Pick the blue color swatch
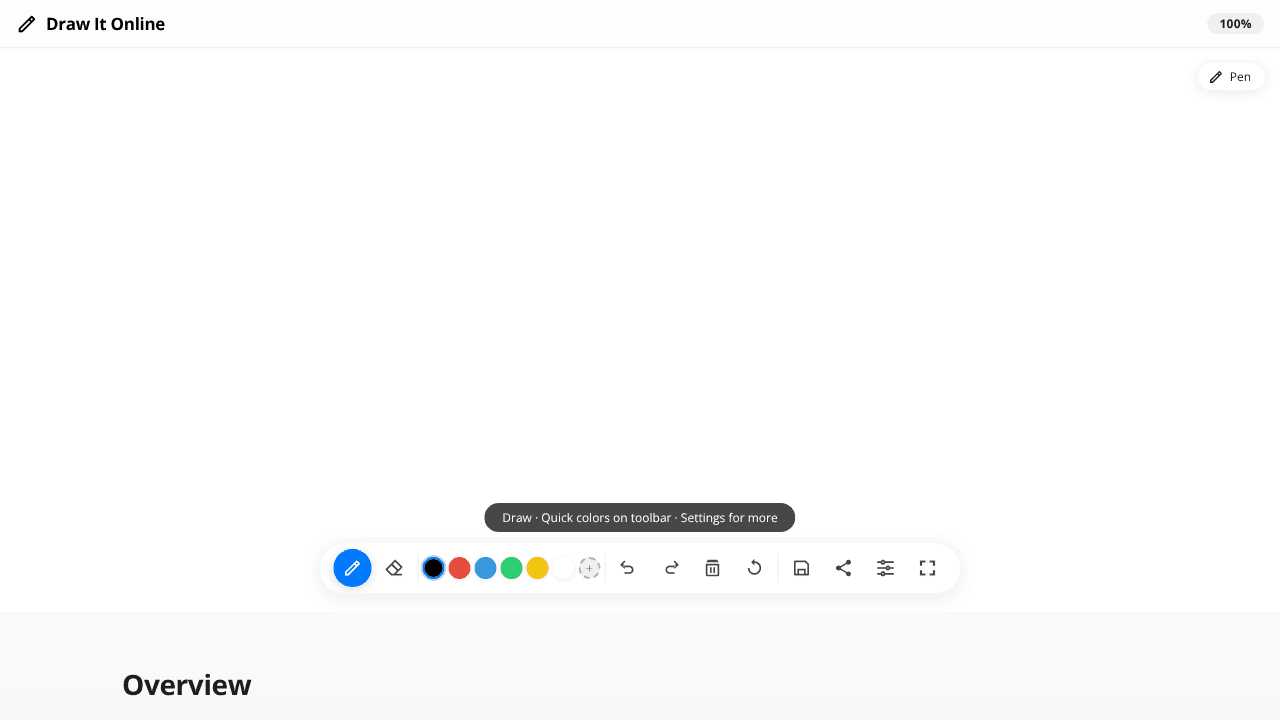Viewport: 1280px width, 720px height. pyautogui.click(x=485, y=568)
